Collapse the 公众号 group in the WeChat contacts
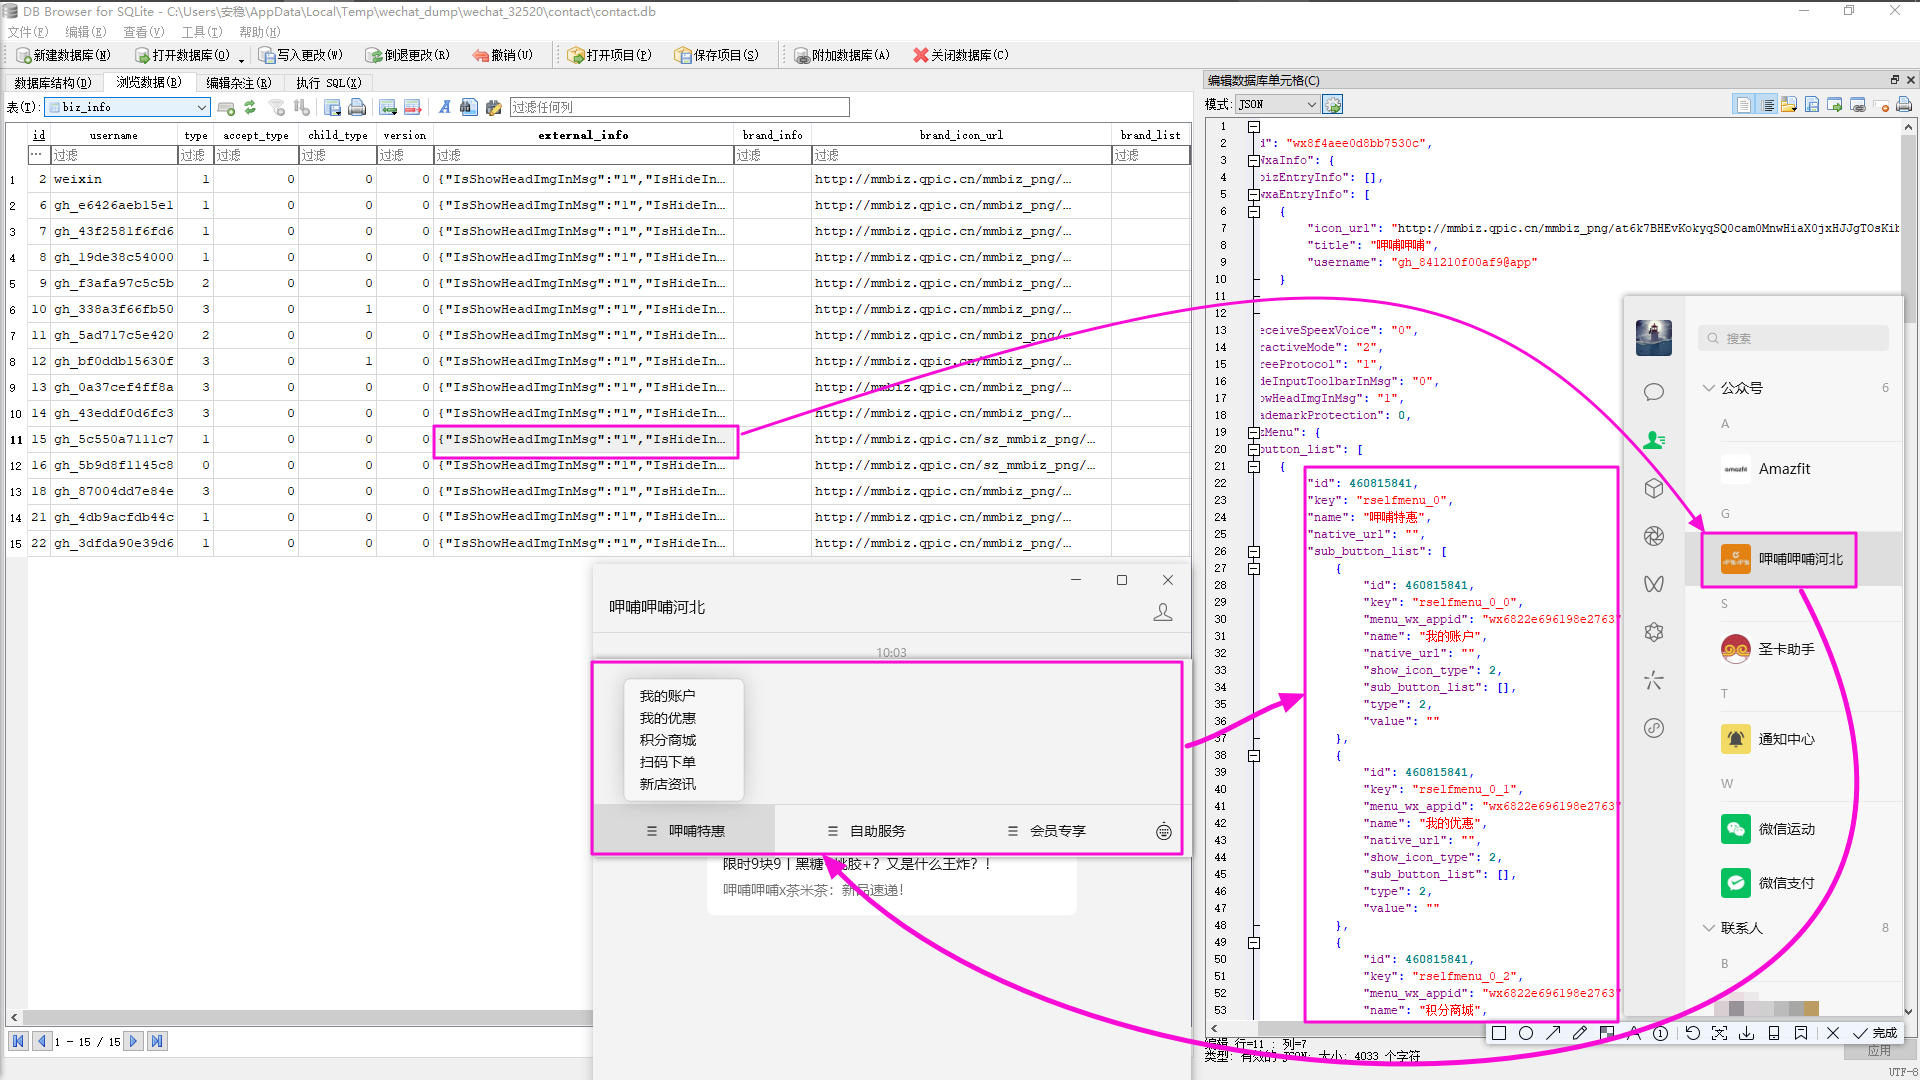The width and height of the screenshot is (1920, 1080). click(1709, 388)
